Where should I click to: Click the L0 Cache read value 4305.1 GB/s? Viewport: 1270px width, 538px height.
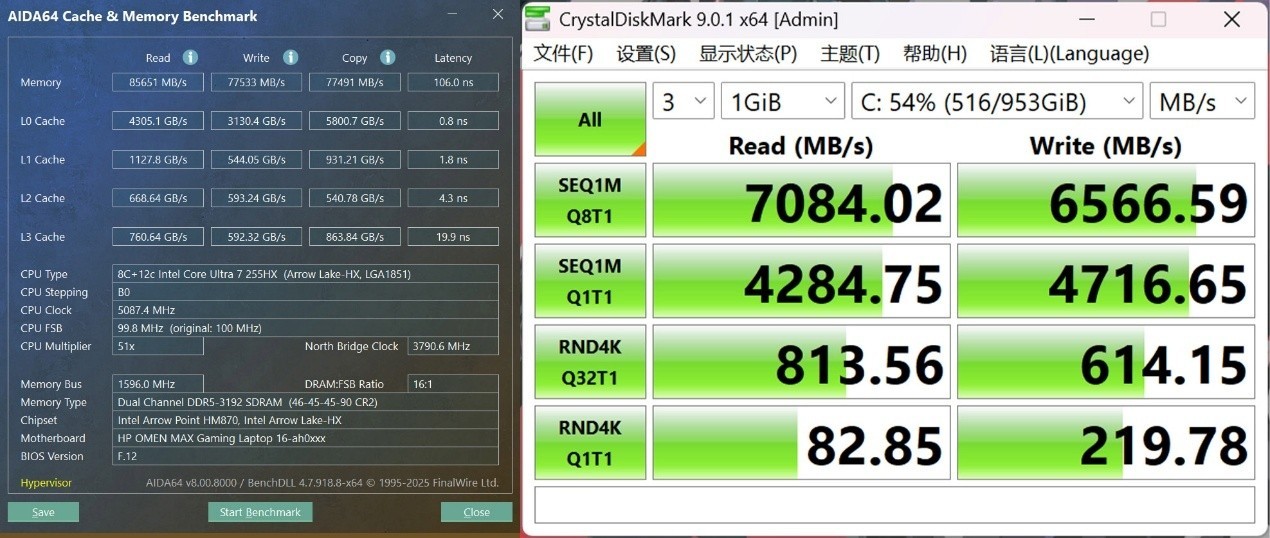158,121
